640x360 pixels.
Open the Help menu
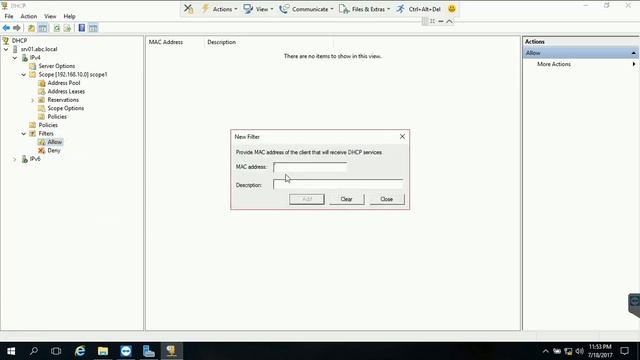click(69, 16)
